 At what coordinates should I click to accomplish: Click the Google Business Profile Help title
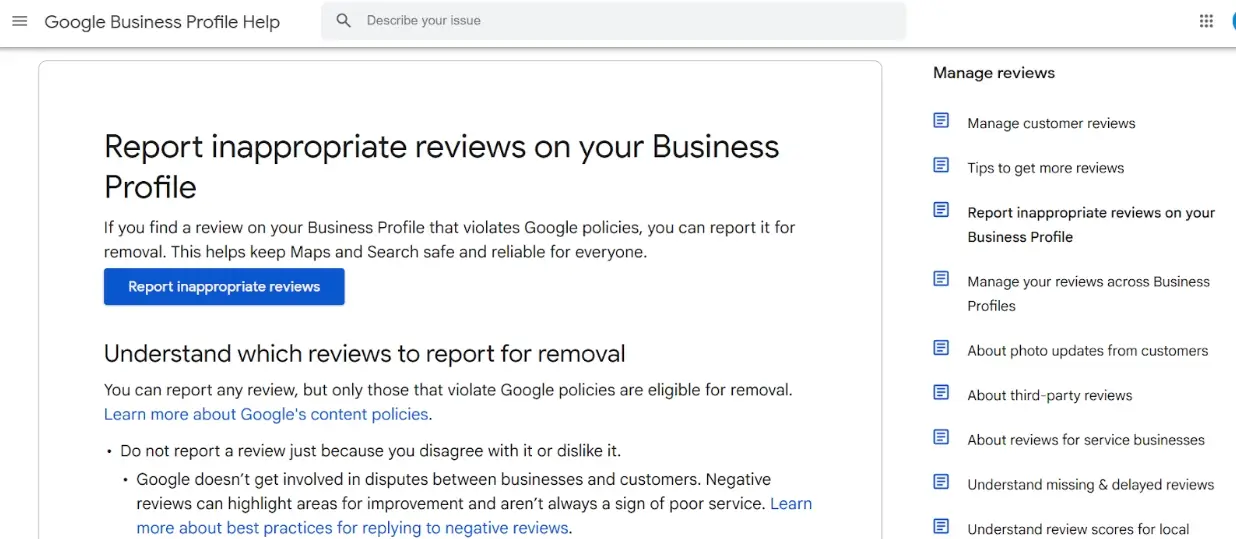point(162,22)
